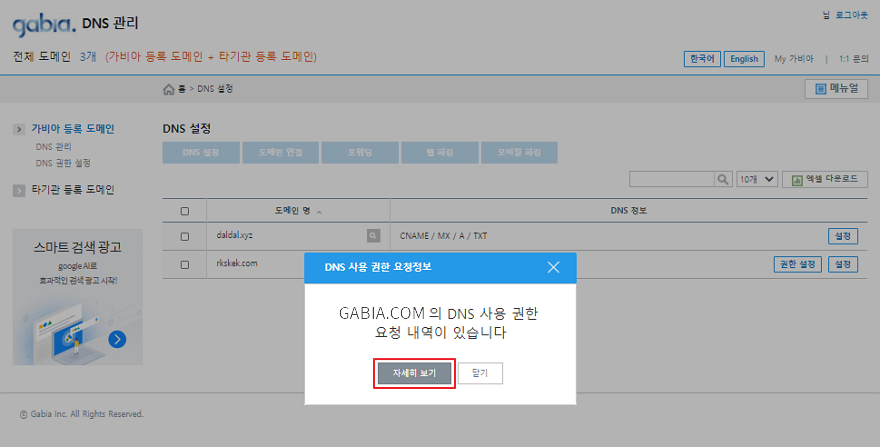Click the domain search input field
The width and height of the screenshot is (880, 447).
(671, 179)
